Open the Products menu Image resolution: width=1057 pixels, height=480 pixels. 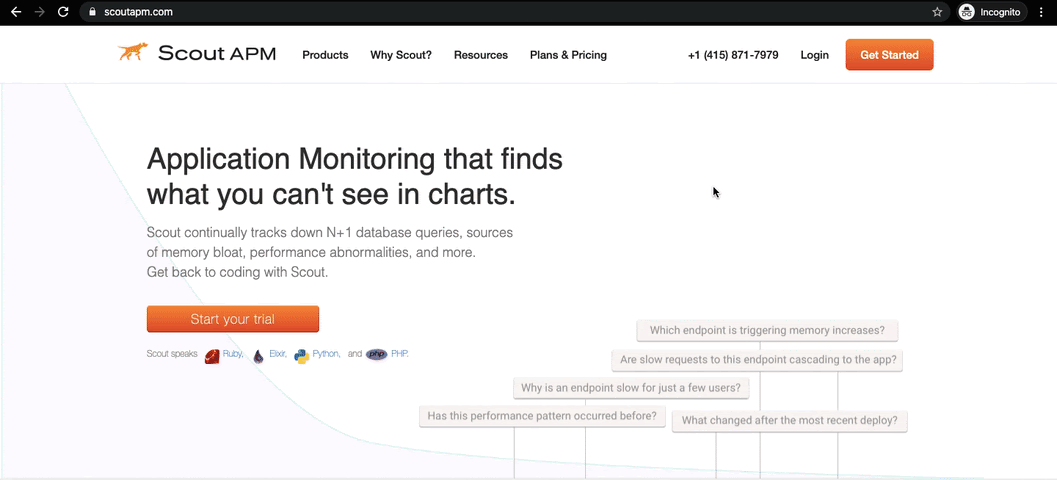click(x=325, y=55)
